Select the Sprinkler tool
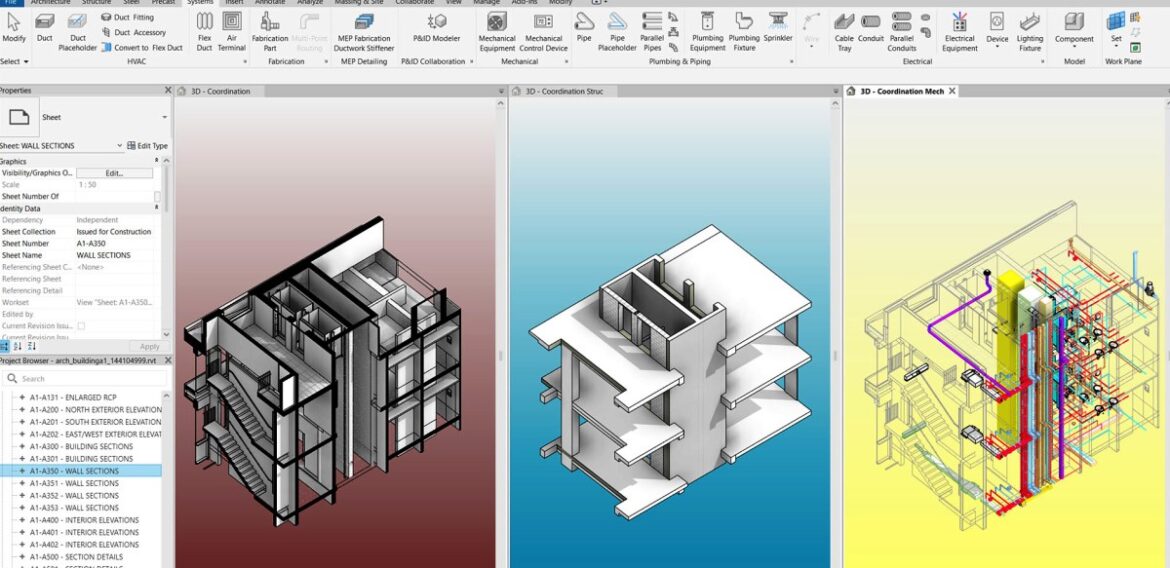1170x568 pixels. [x=778, y=27]
